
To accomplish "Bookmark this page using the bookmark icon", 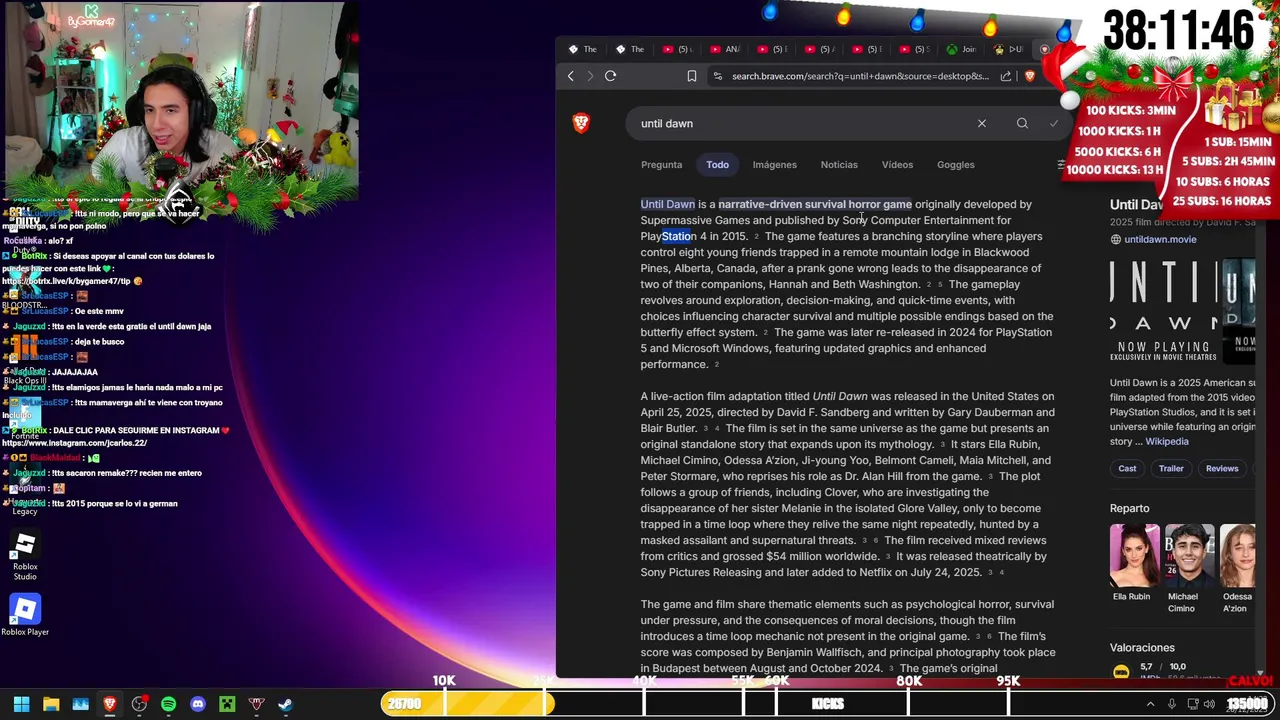I will 691,76.
